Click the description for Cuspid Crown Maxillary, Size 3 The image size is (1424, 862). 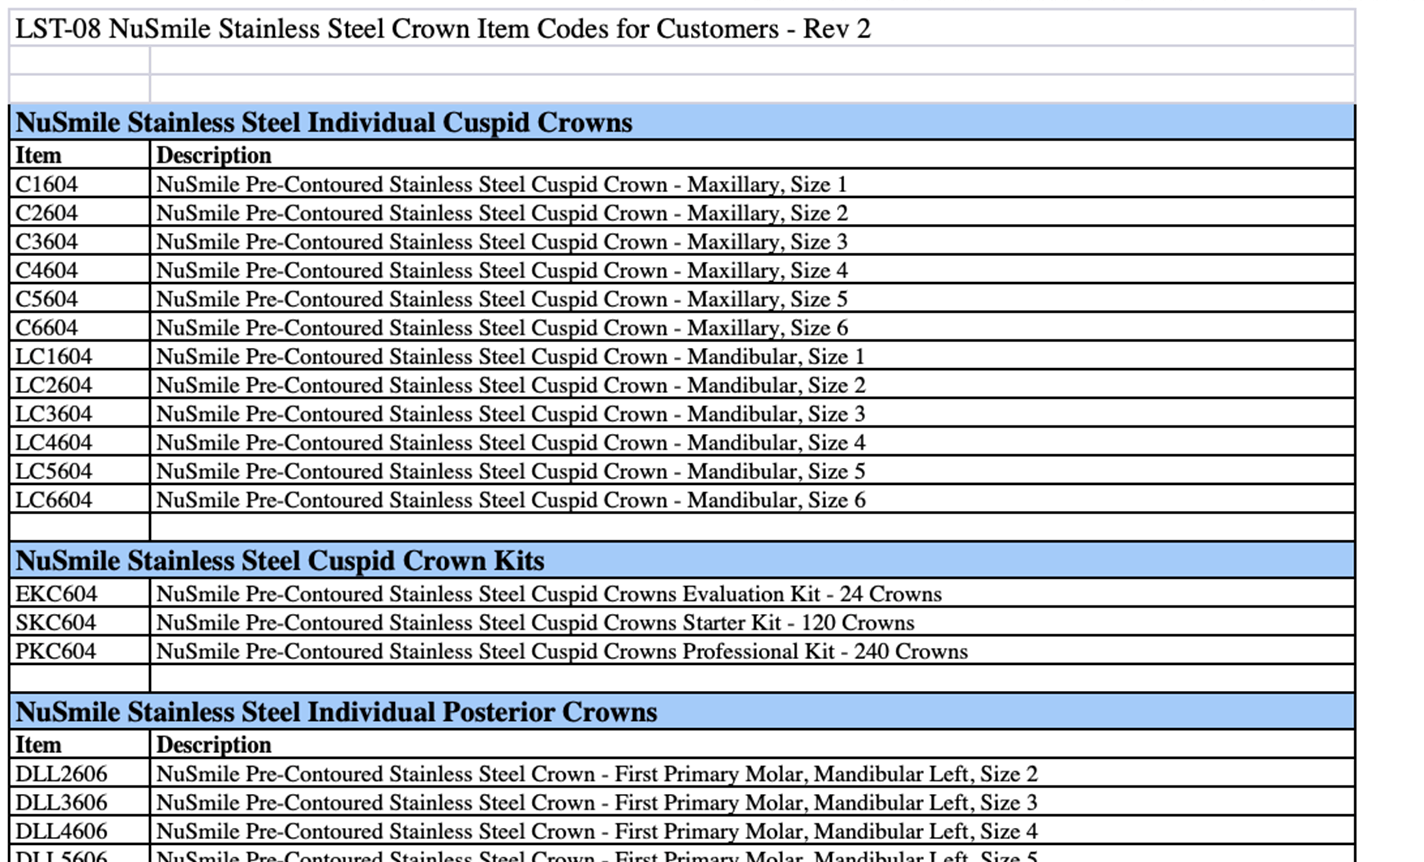tap(753, 241)
